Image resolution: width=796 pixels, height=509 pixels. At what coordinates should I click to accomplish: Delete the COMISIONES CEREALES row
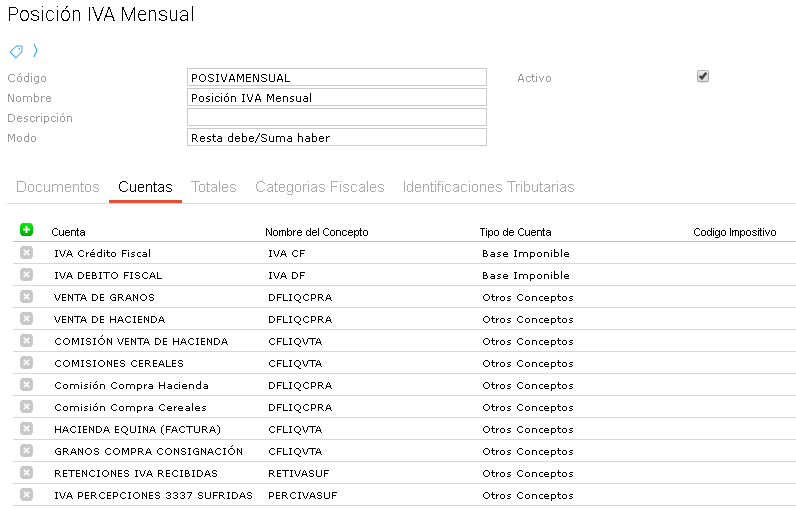coord(26,363)
